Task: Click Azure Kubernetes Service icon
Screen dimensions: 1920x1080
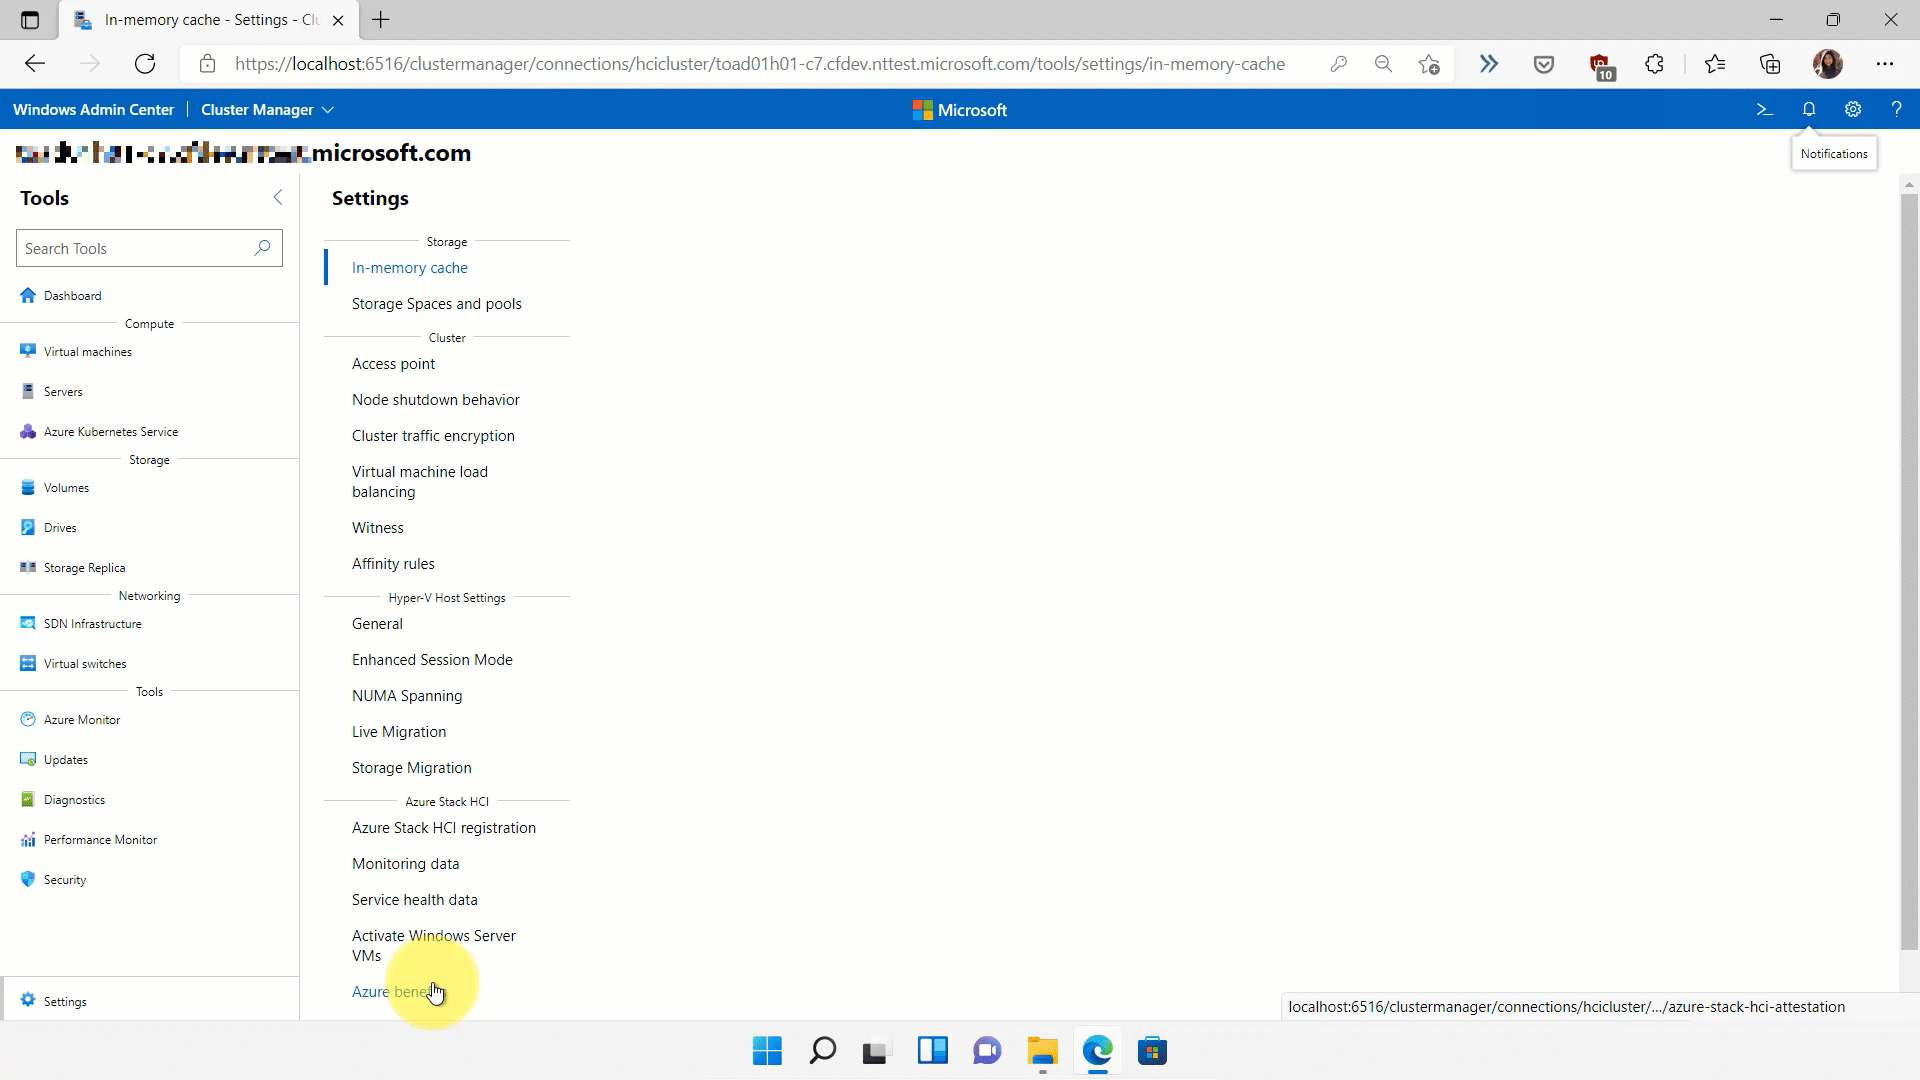Action: pyautogui.click(x=28, y=431)
